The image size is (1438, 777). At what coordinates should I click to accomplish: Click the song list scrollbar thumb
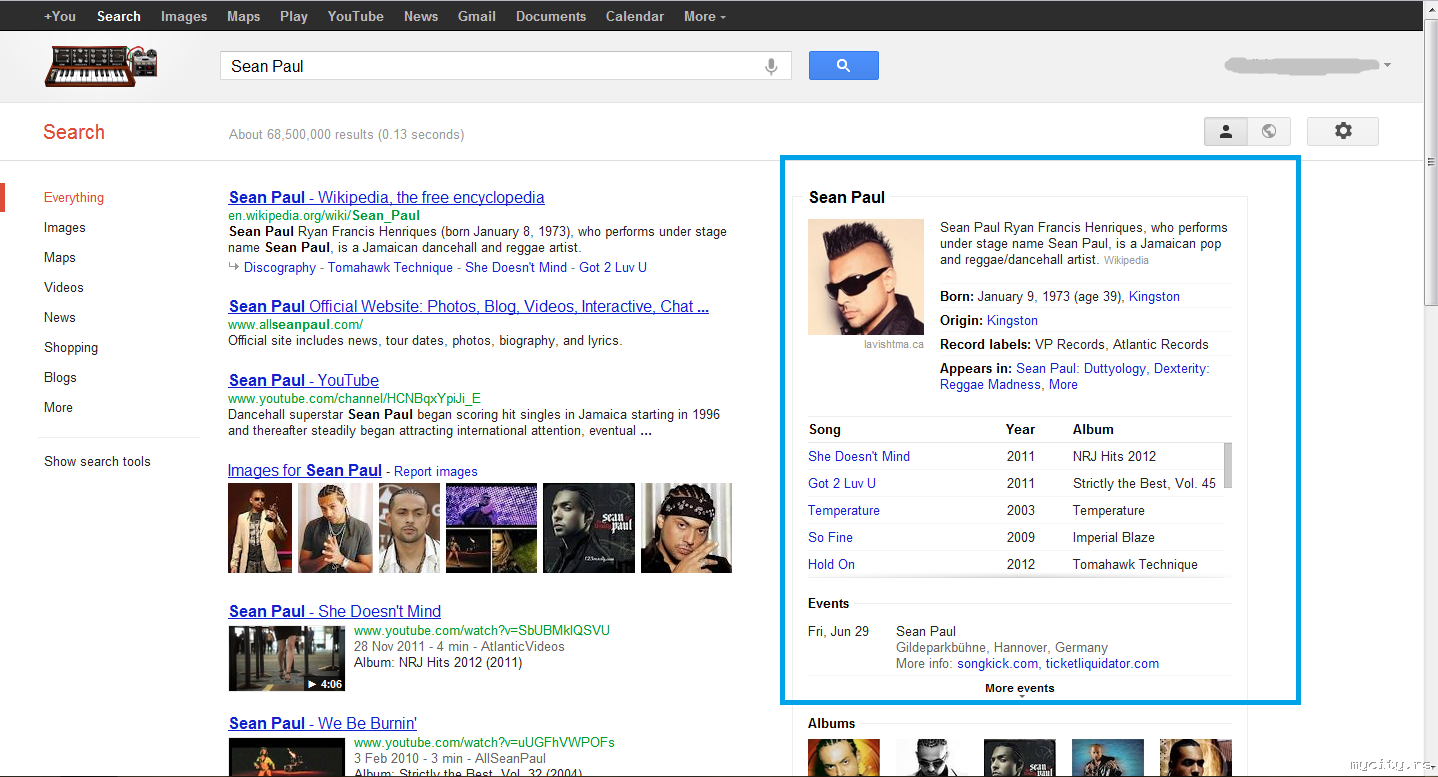tap(1228, 465)
